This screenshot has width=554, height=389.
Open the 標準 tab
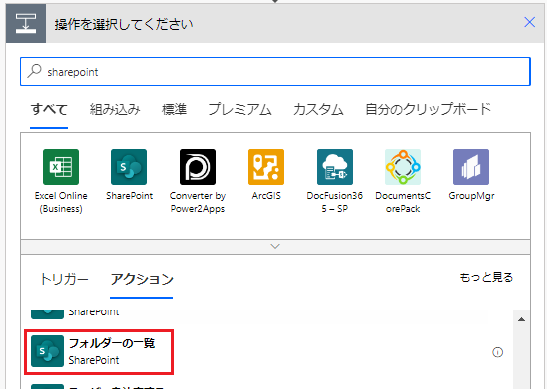(x=174, y=109)
